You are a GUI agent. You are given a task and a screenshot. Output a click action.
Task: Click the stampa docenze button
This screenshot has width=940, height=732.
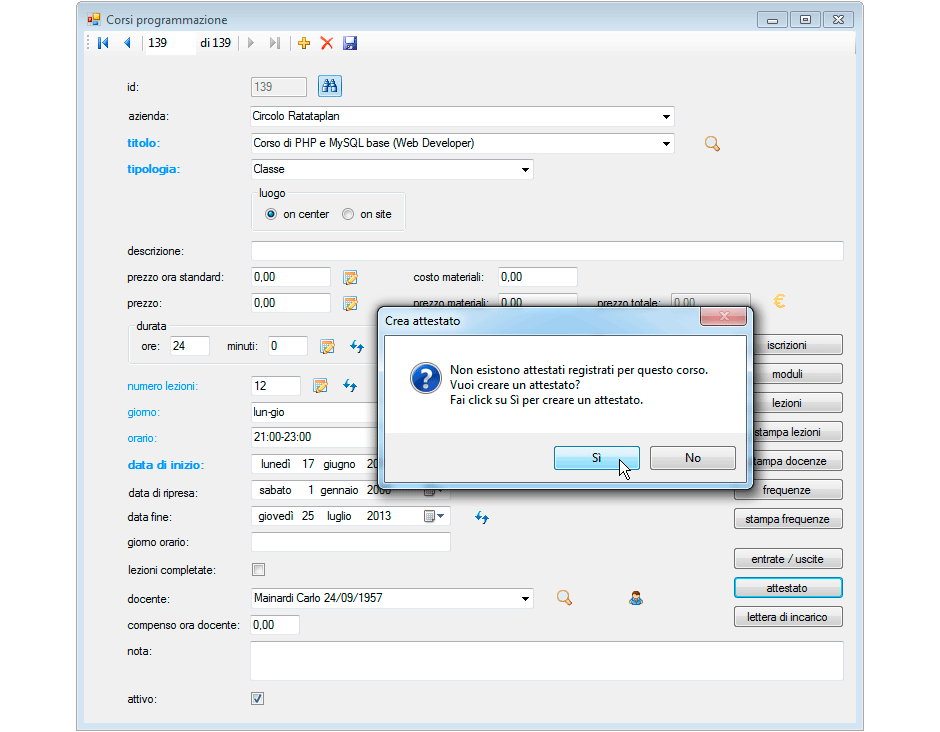coord(788,461)
